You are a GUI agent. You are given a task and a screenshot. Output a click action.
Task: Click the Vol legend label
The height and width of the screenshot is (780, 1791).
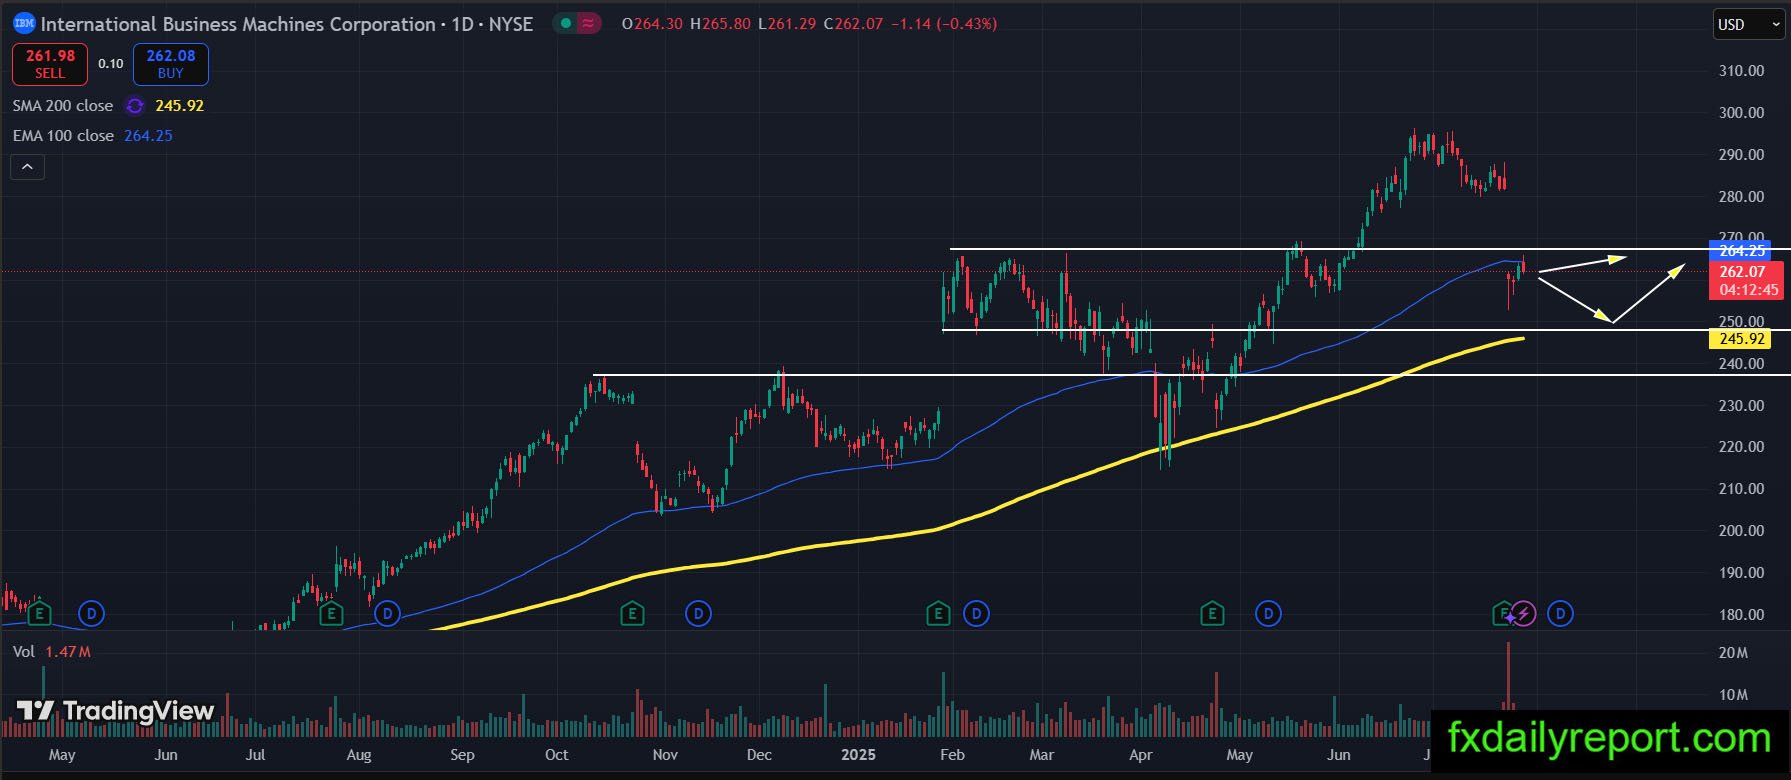tap(24, 652)
